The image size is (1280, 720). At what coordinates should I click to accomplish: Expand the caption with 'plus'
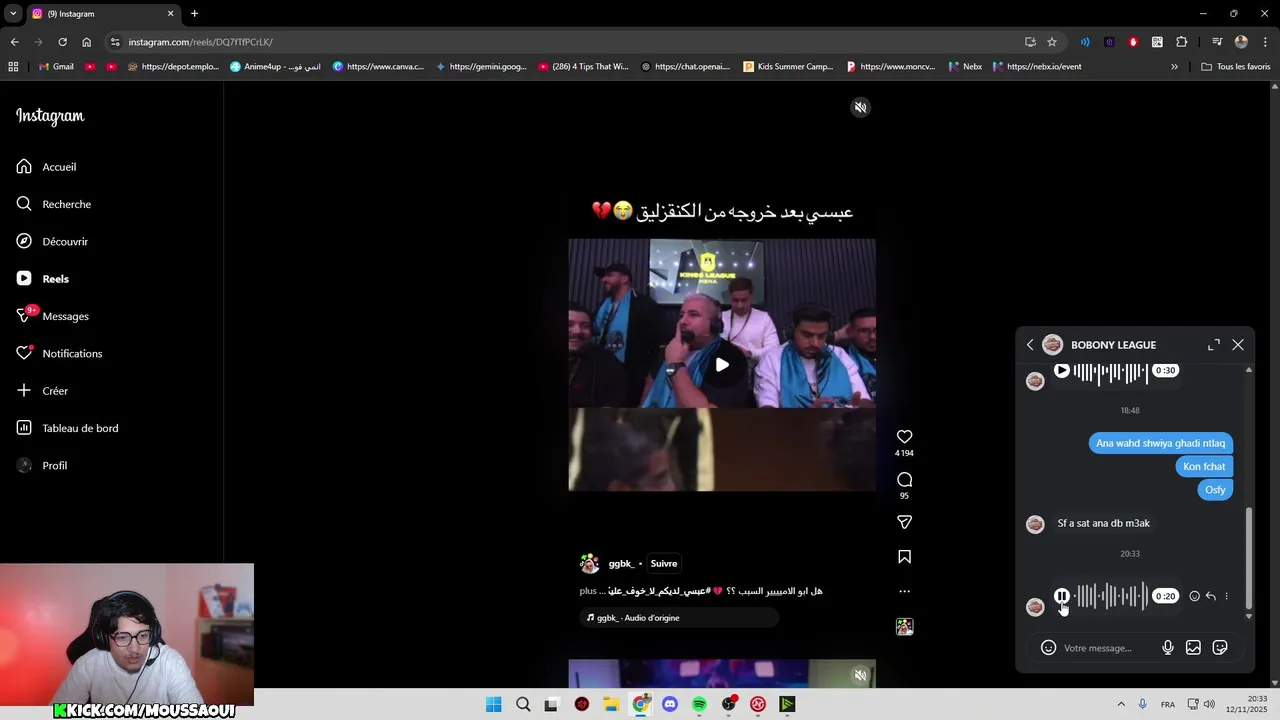coord(588,591)
